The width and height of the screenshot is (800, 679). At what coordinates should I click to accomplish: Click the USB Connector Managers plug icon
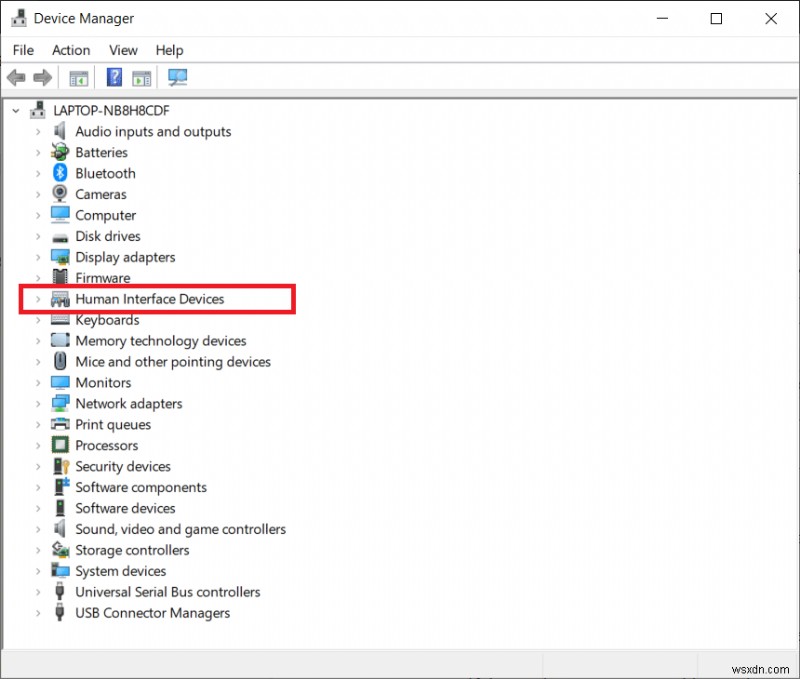coord(60,612)
